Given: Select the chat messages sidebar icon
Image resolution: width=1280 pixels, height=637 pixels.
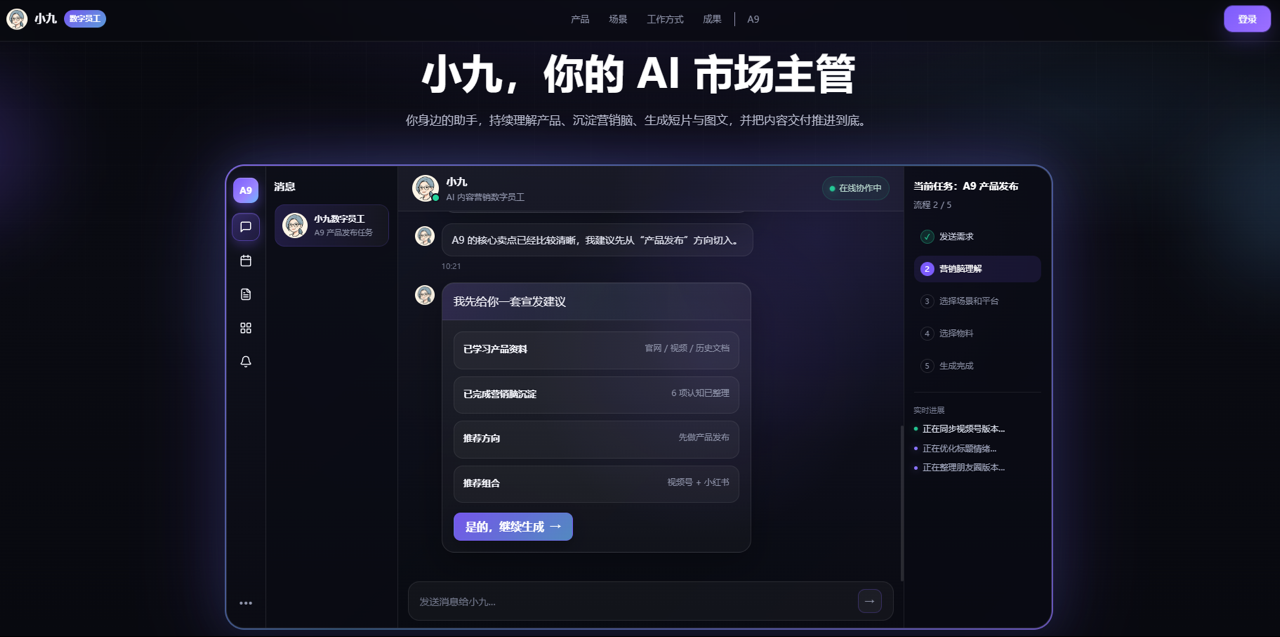Looking at the screenshot, I should [246, 227].
